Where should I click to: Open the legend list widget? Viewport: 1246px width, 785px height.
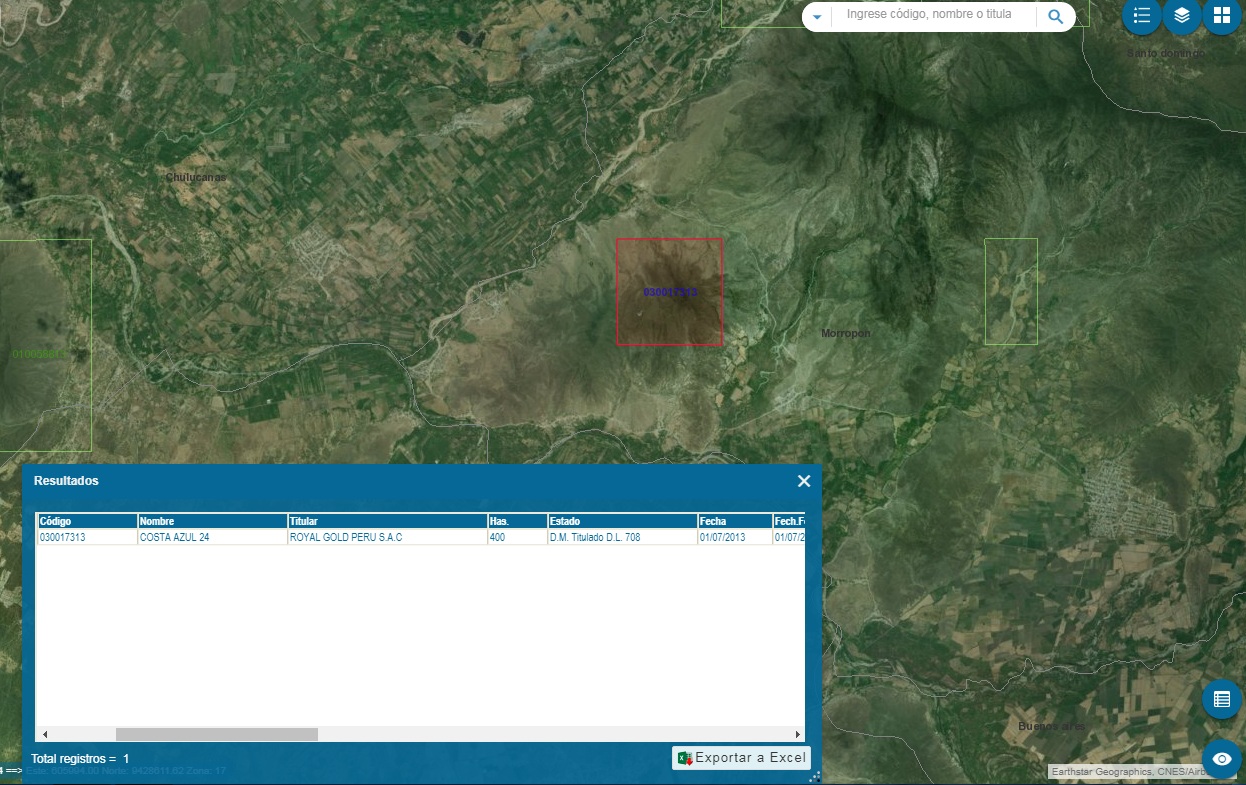[x=1141, y=16]
